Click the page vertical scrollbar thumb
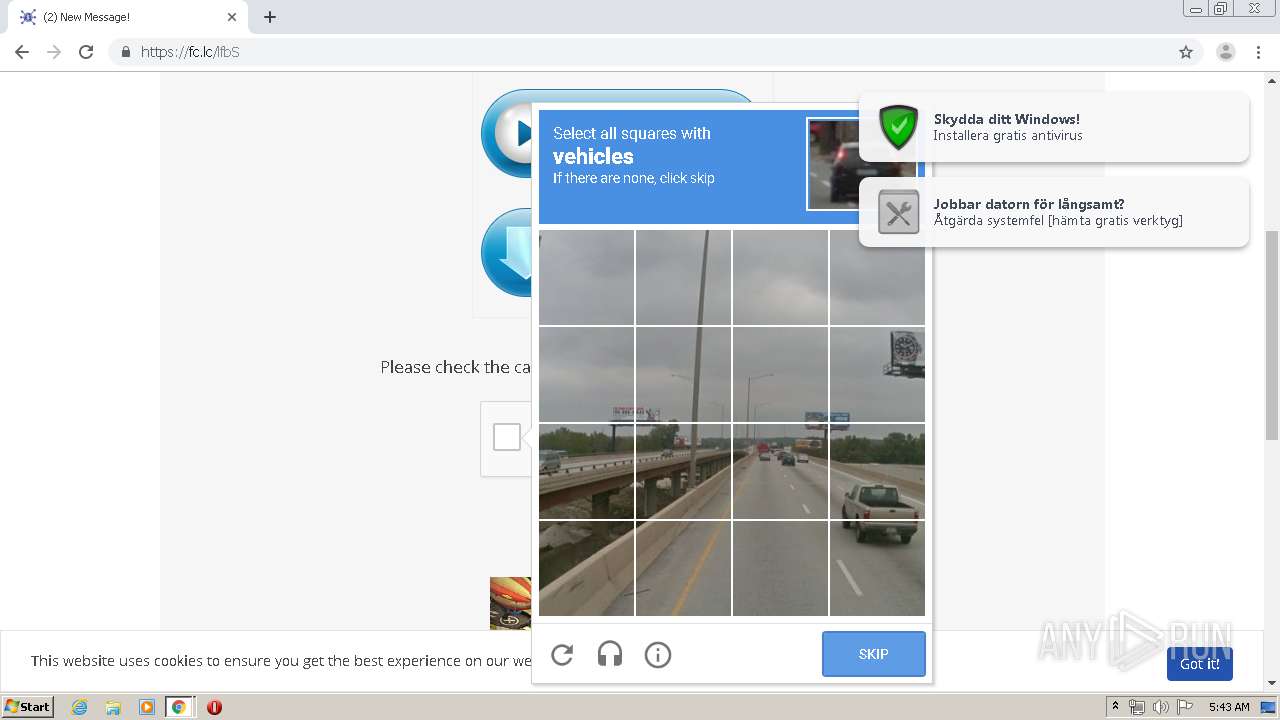The width and height of the screenshot is (1280, 720). pyautogui.click(x=1272, y=334)
